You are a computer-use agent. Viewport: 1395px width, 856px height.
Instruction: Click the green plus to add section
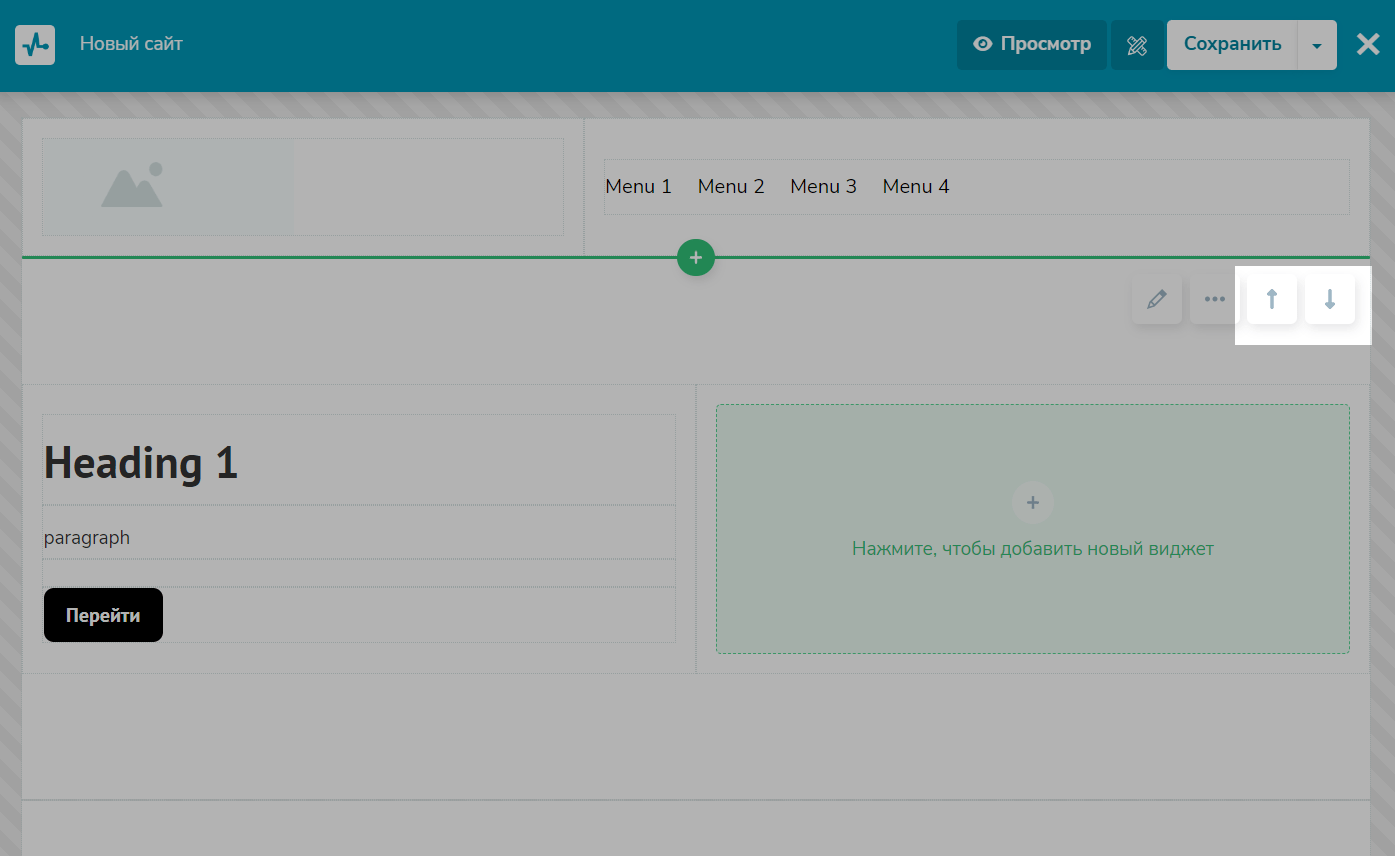[696, 258]
